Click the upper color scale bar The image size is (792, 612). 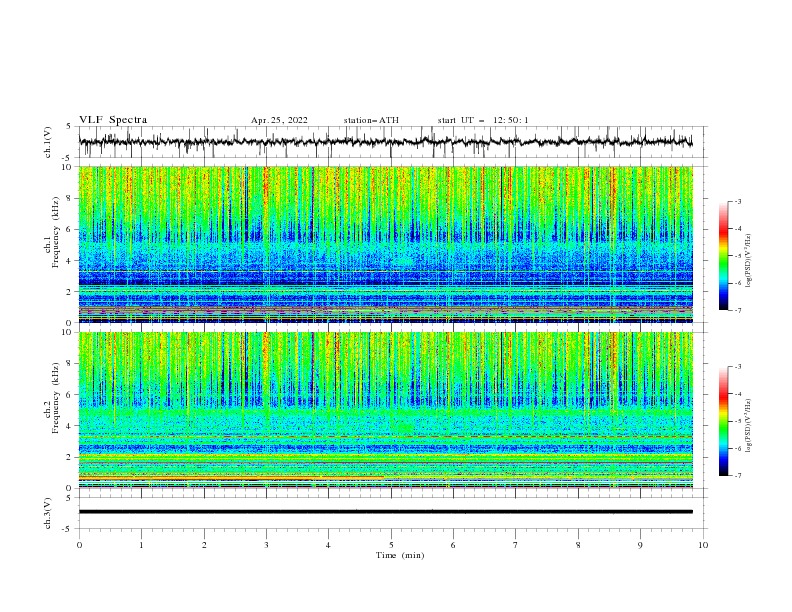723,256
